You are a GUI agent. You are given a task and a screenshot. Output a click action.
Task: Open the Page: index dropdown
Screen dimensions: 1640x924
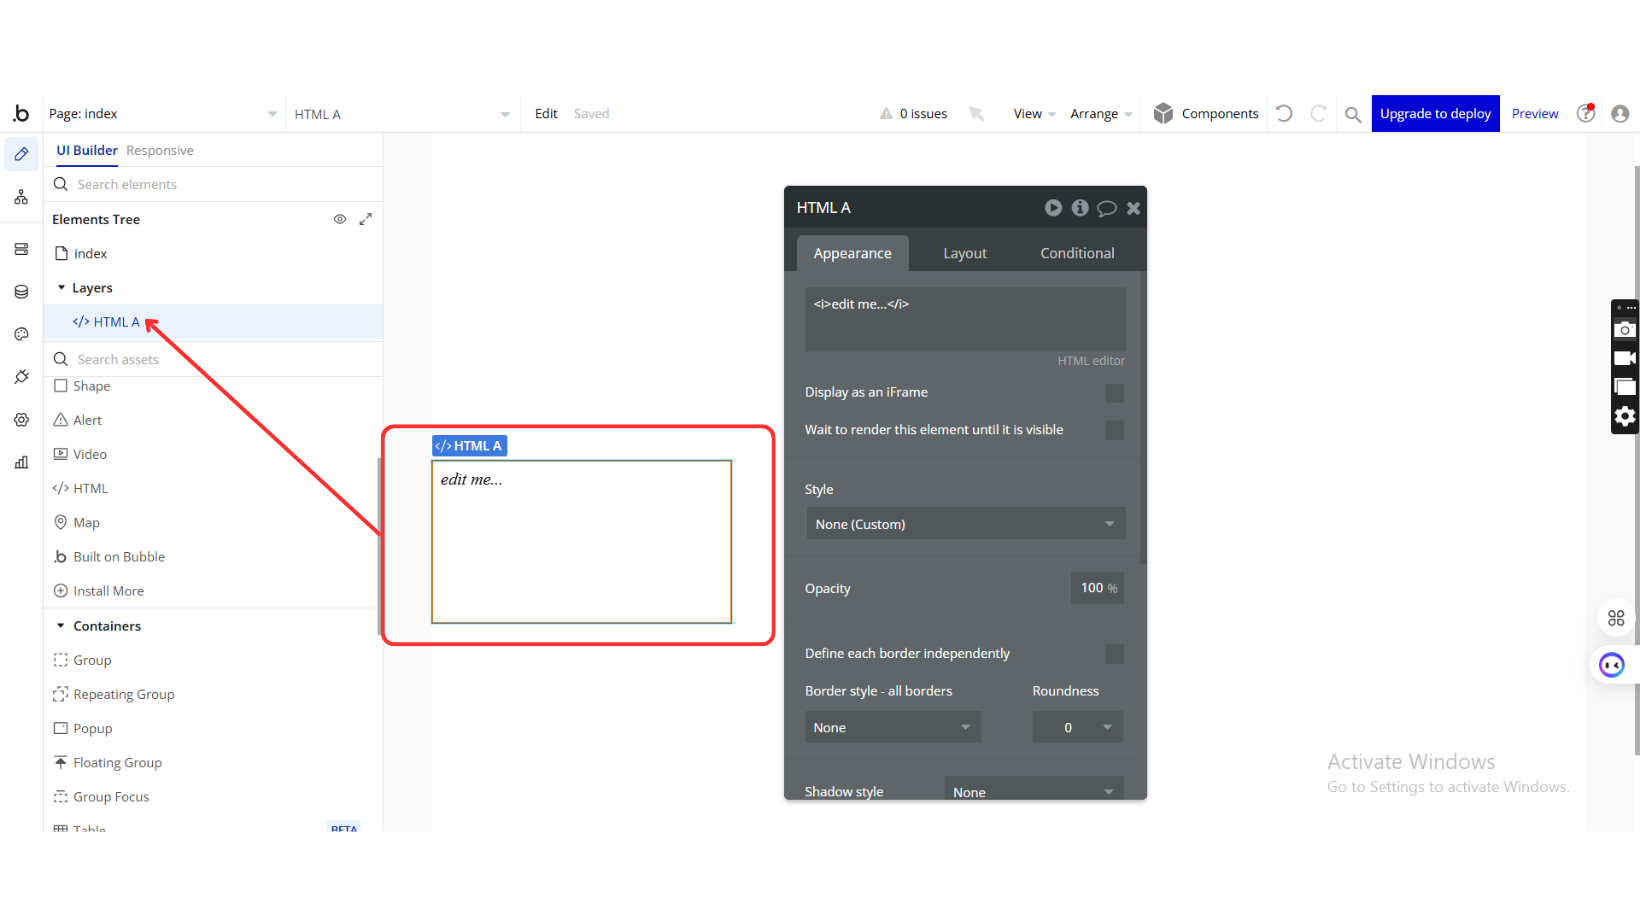pyautogui.click(x=163, y=114)
